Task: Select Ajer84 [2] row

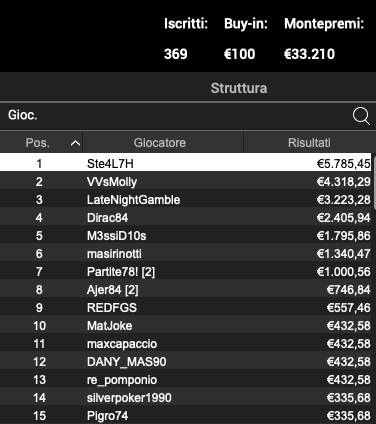Action: pyautogui.click(x=185, y=290)
